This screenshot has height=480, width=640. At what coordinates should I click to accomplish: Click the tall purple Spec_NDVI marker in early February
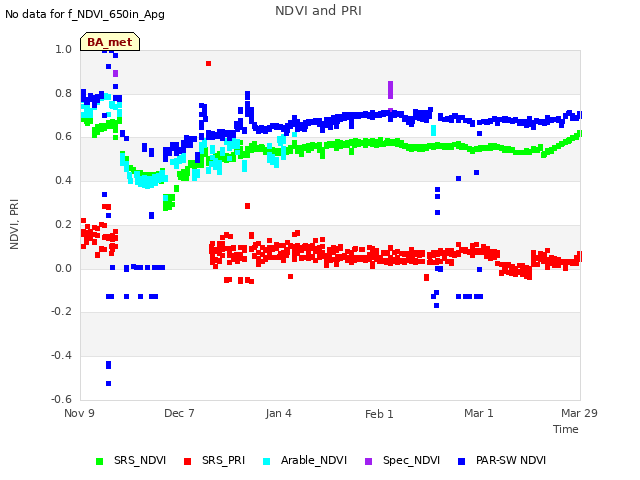point(391,90)
